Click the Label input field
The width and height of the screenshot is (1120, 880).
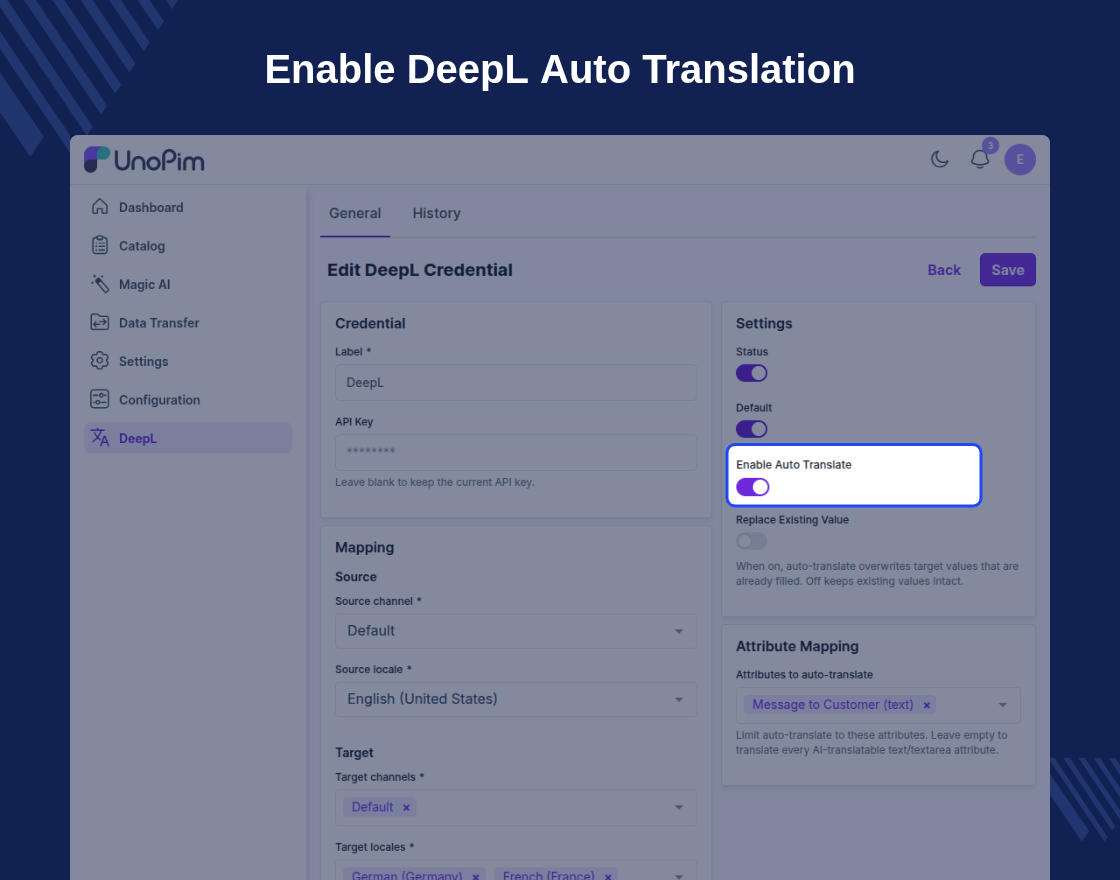(516, 383)
